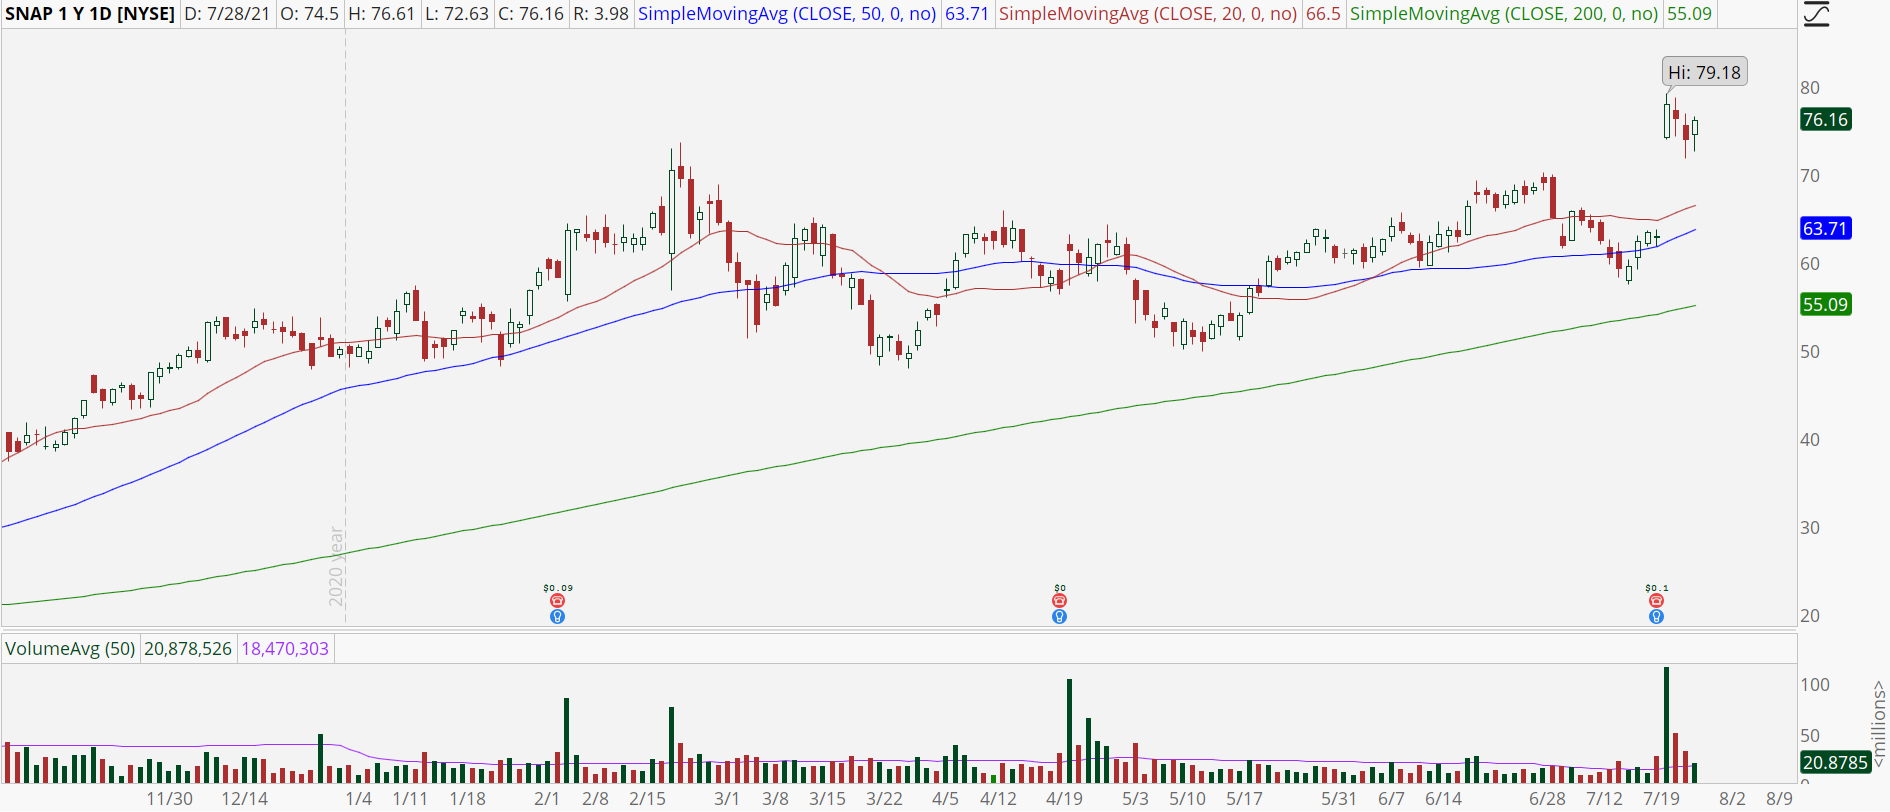Image resolution: width=1890 pixels, height=812 pixels.
Task: Click the blue lightbulb icon near 2/1
Action: [558, 616]
